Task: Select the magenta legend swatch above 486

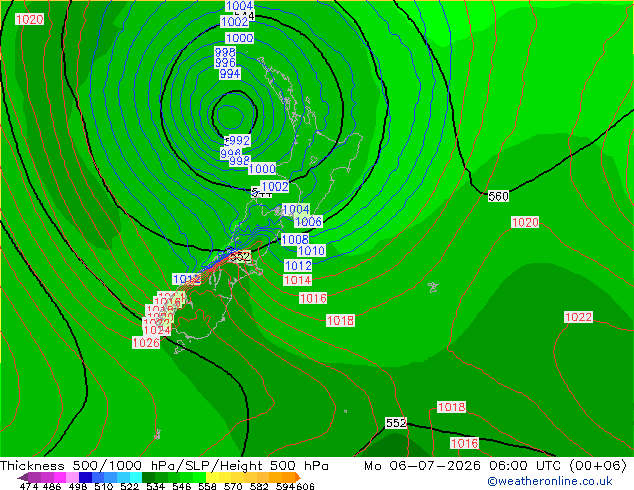Action: [x=60, y=477]
